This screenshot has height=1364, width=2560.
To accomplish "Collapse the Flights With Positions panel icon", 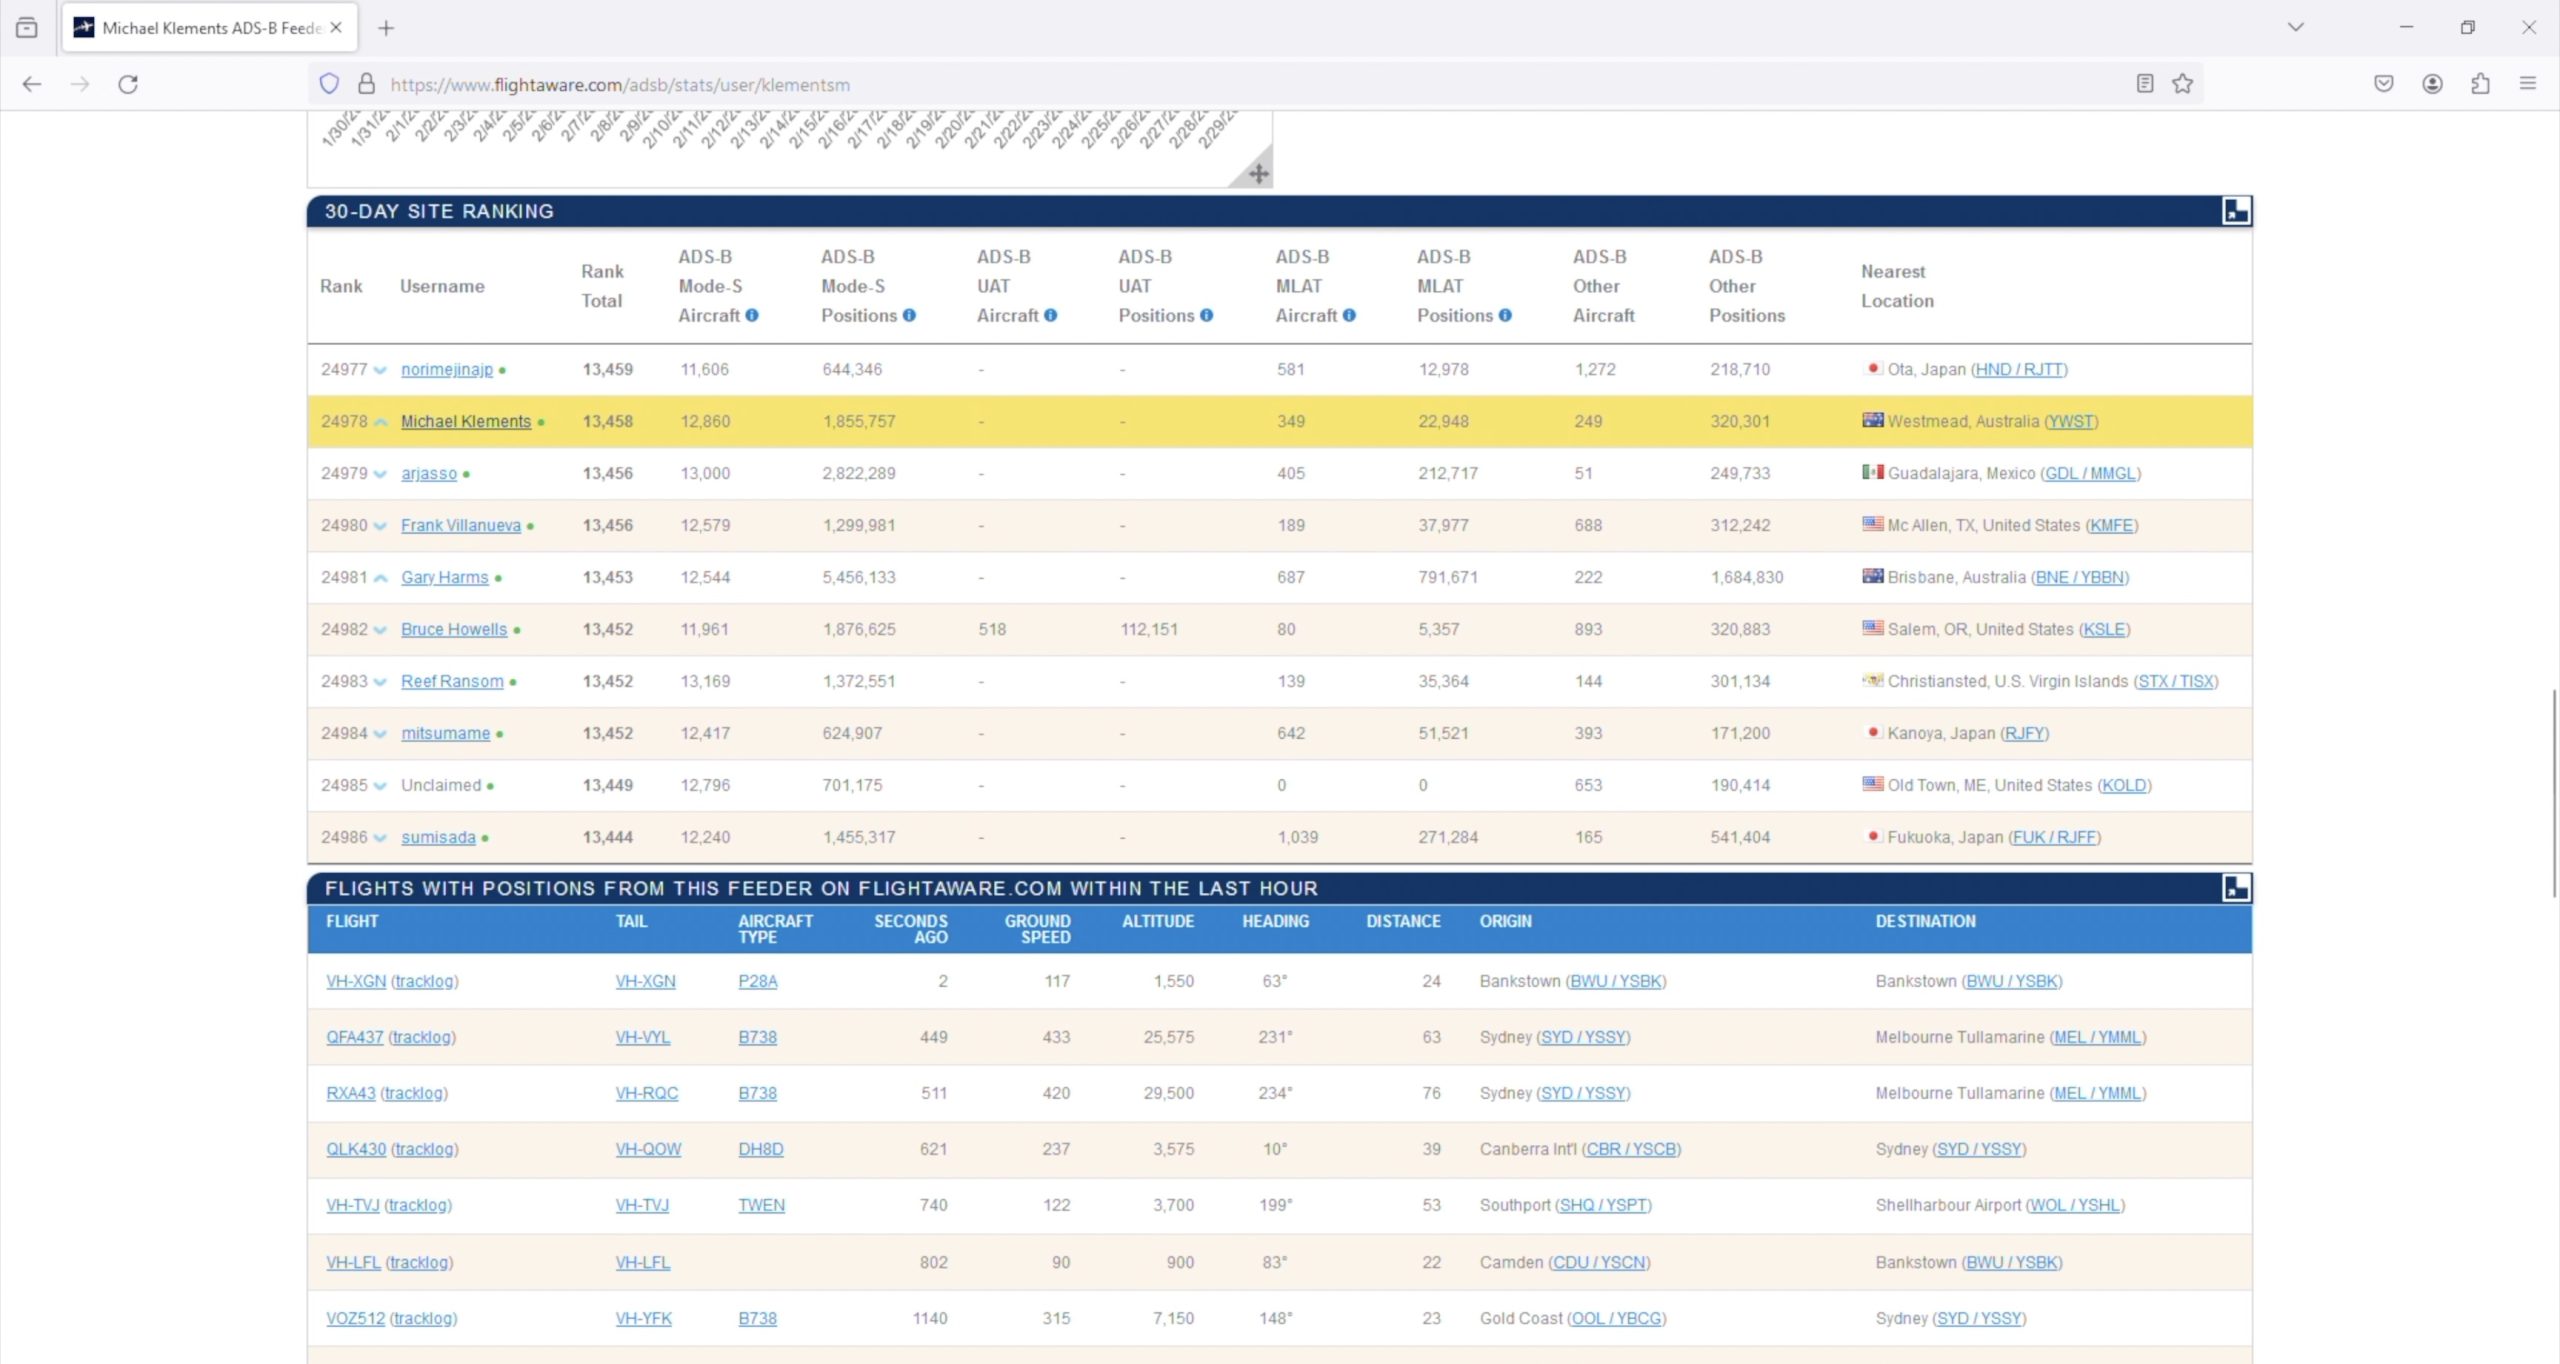I will pos(2236,888).
